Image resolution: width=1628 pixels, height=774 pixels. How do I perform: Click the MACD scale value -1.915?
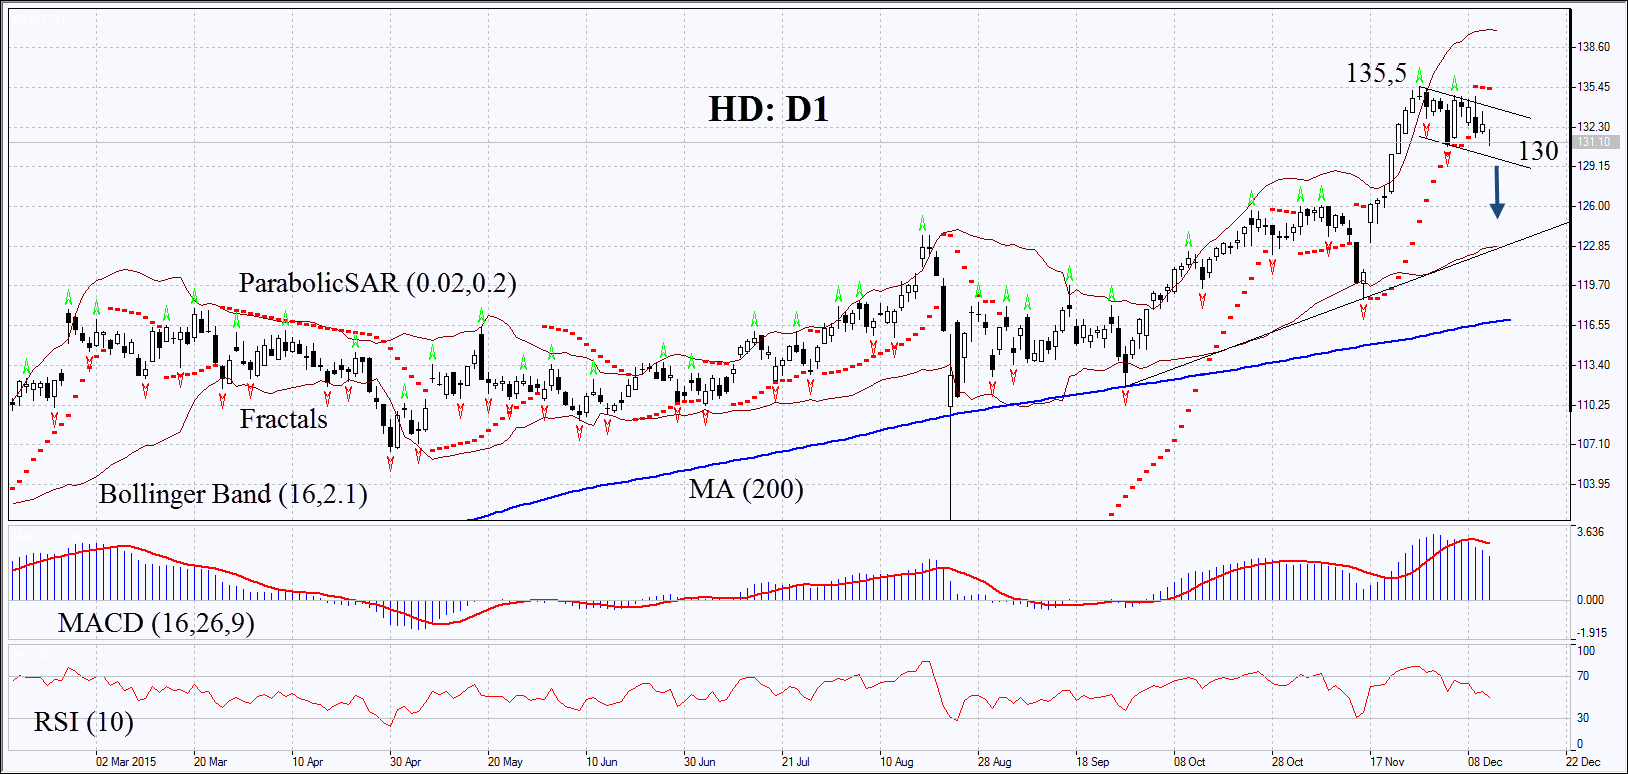pyautogui.click(x=1592, y=633)
